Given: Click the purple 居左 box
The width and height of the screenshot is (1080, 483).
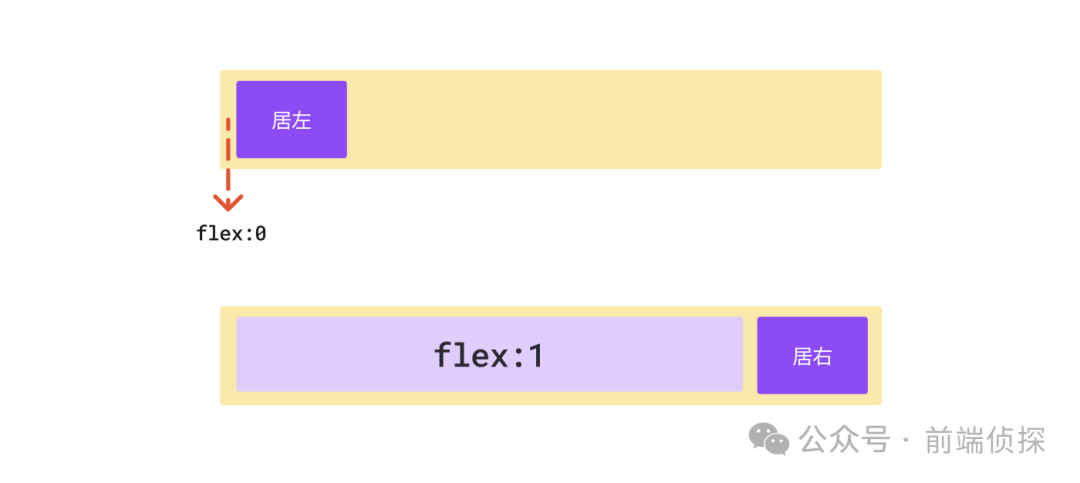Looking at the screenshot, I should click(291, 119).
